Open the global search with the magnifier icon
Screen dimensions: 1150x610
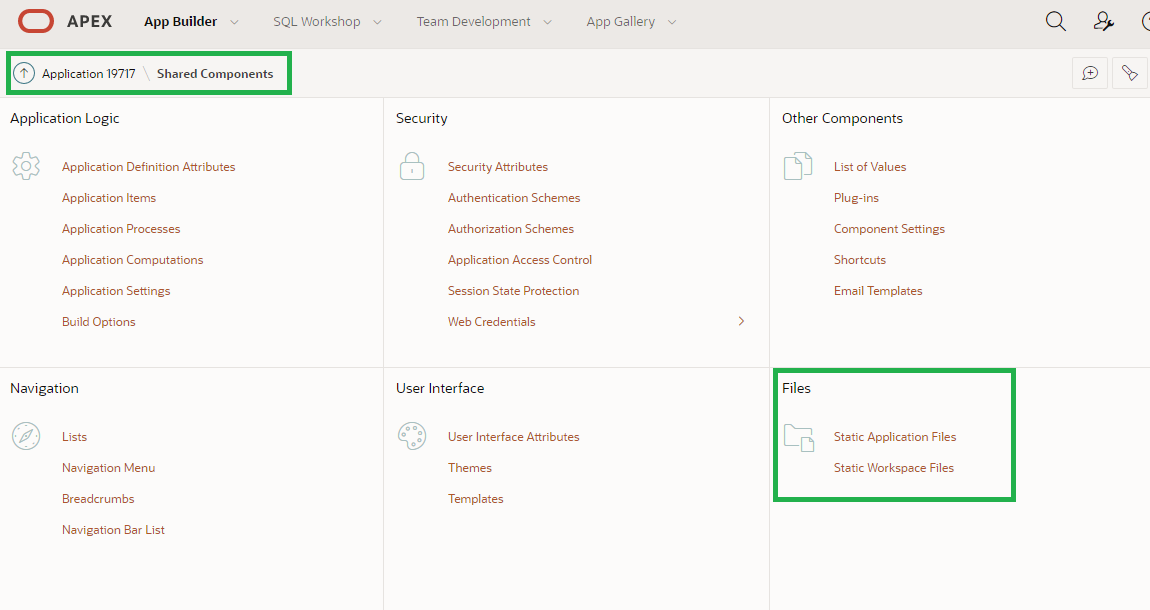pyautogui.click(x=1055, y=21)
